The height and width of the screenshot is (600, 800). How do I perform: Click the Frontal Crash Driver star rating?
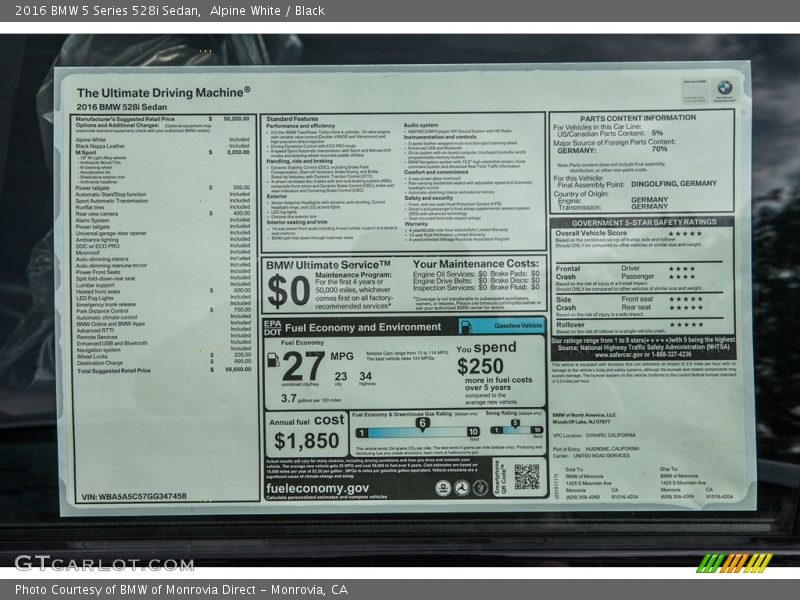click(x=682, y=268)
